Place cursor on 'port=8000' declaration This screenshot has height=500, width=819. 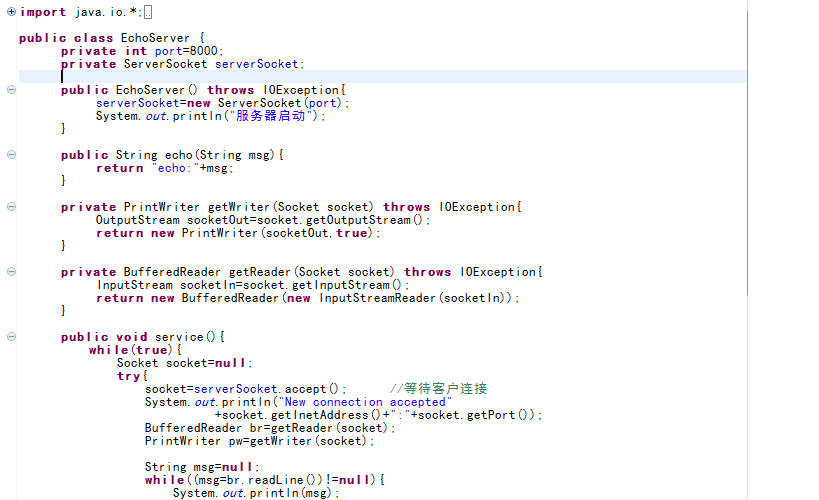(189, 51)
